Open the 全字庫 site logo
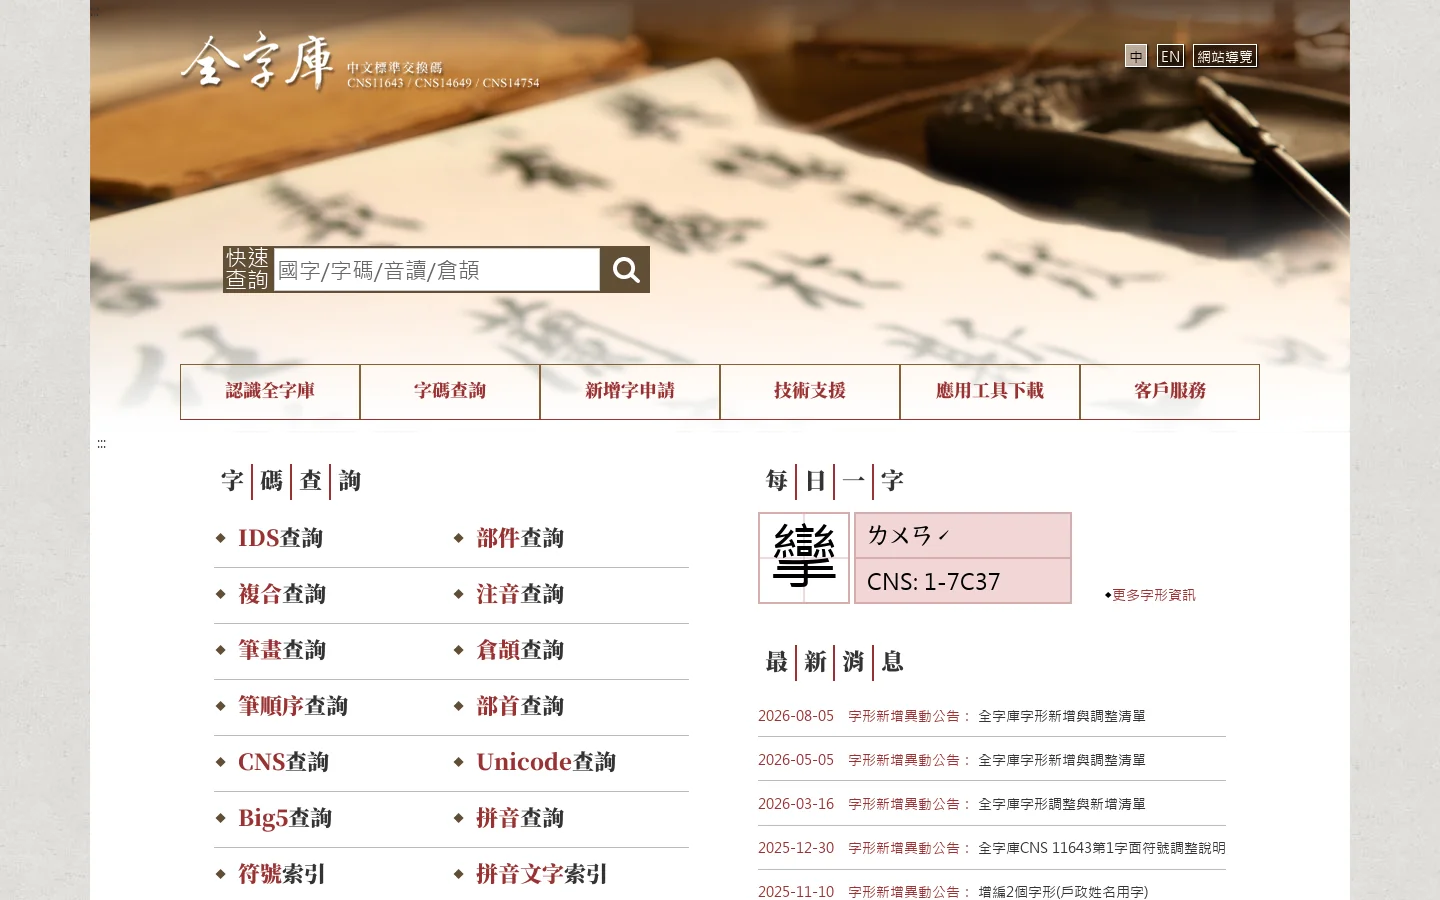Image resolution: width=1440 pixels, height=900 pixels. pos(360,62)
